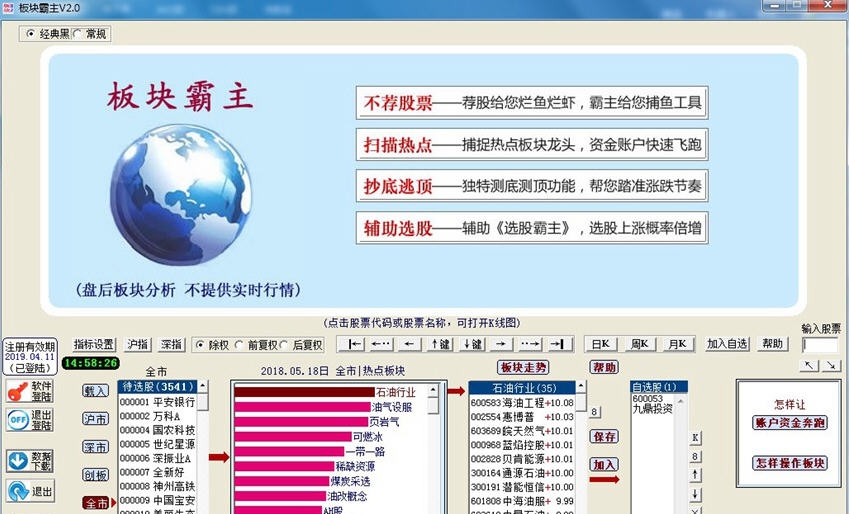Select stock 000005 世纪星源
This screenshot has height=514, width=849.
[157, 444]
